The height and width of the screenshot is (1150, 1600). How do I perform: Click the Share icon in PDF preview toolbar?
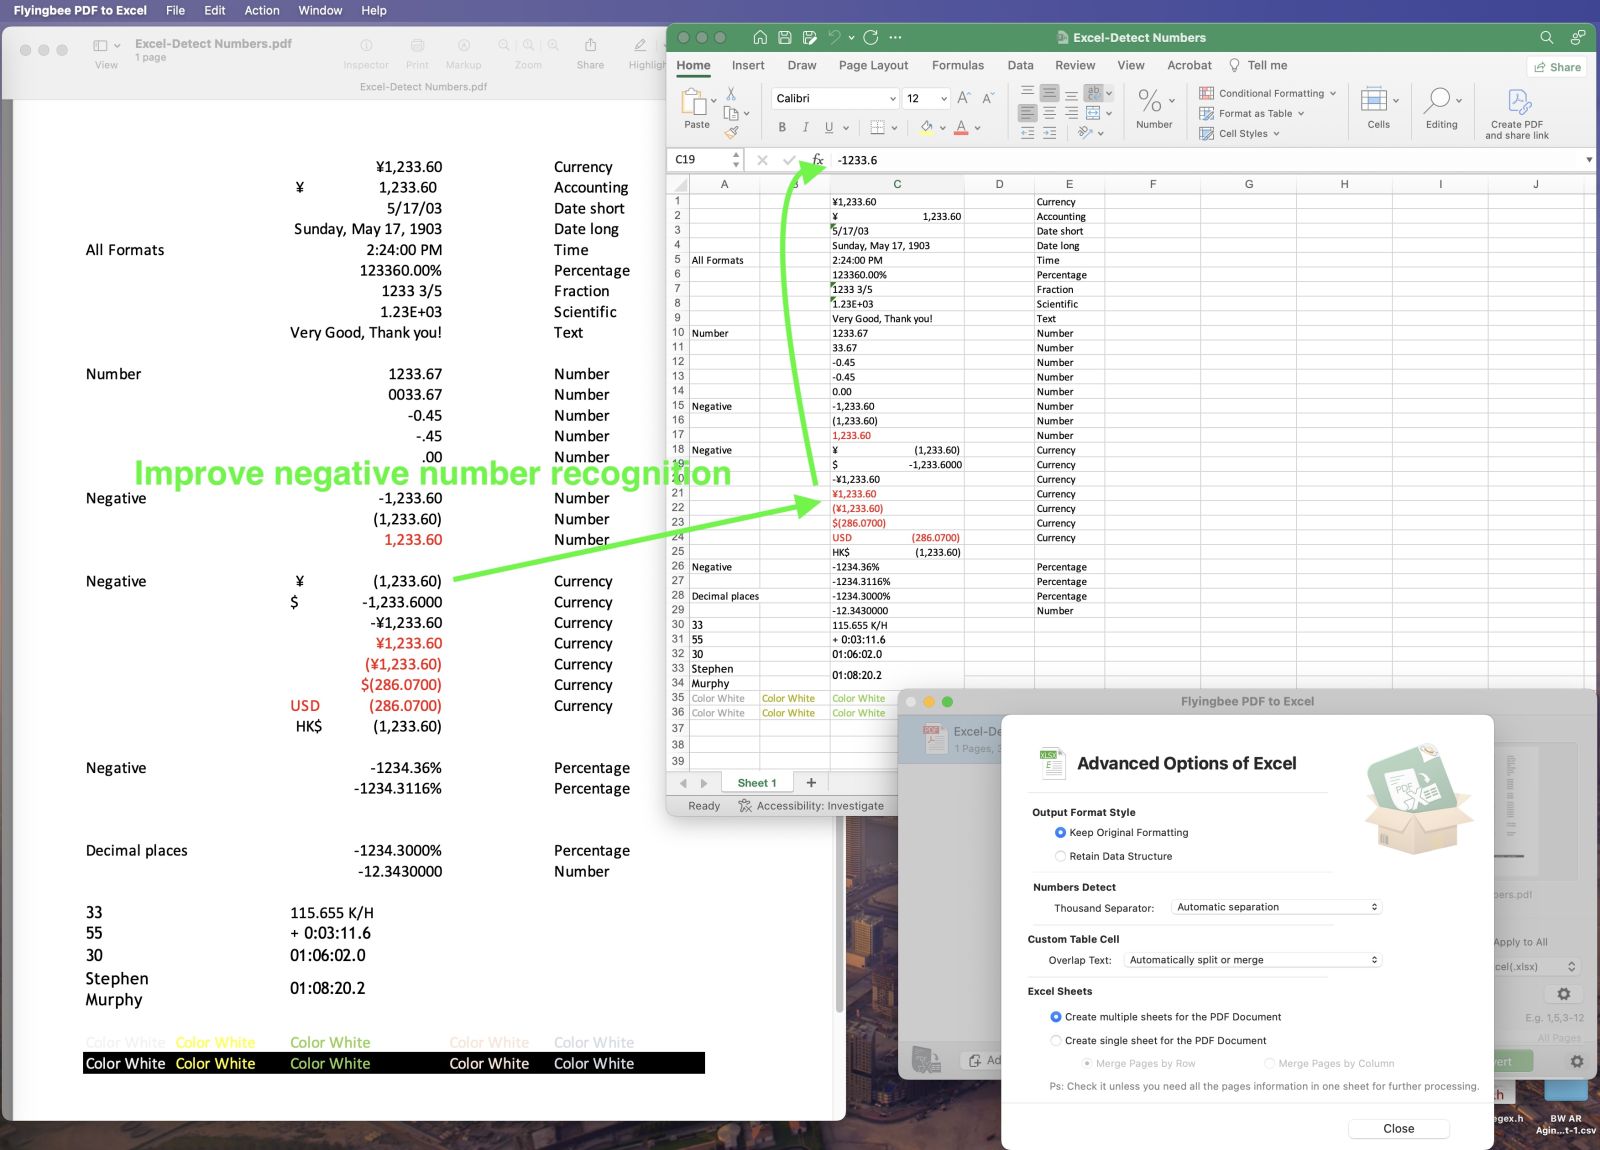(x=590, y=46)
